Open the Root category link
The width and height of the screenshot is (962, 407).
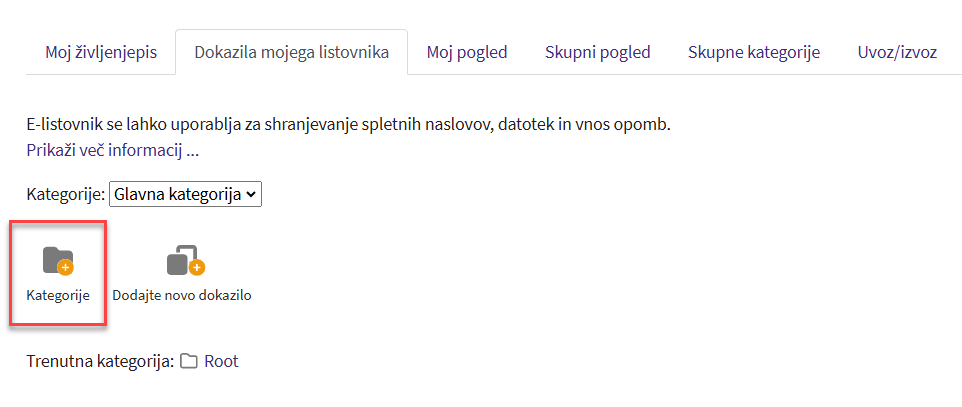(221, 362)
